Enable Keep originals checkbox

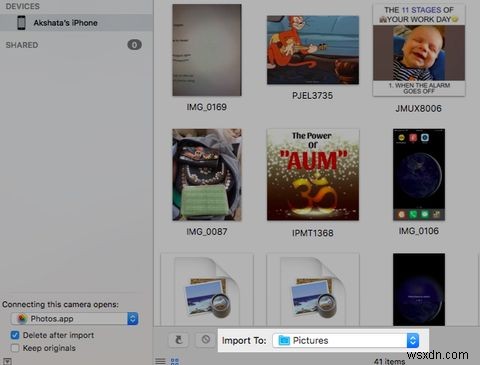[x=15, y=348]
